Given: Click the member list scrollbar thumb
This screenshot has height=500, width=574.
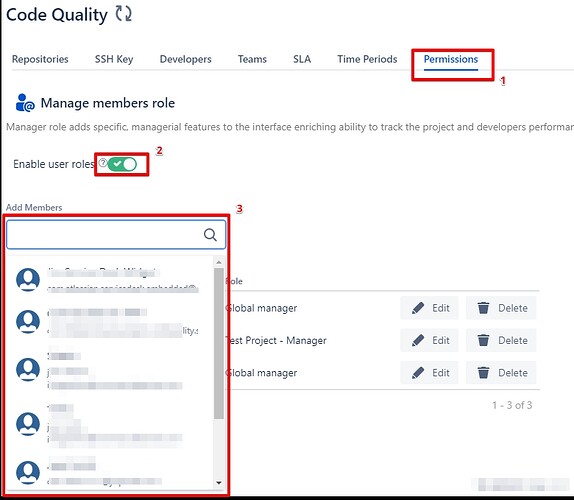Looking at the screenshot, I should coord(219,343).
